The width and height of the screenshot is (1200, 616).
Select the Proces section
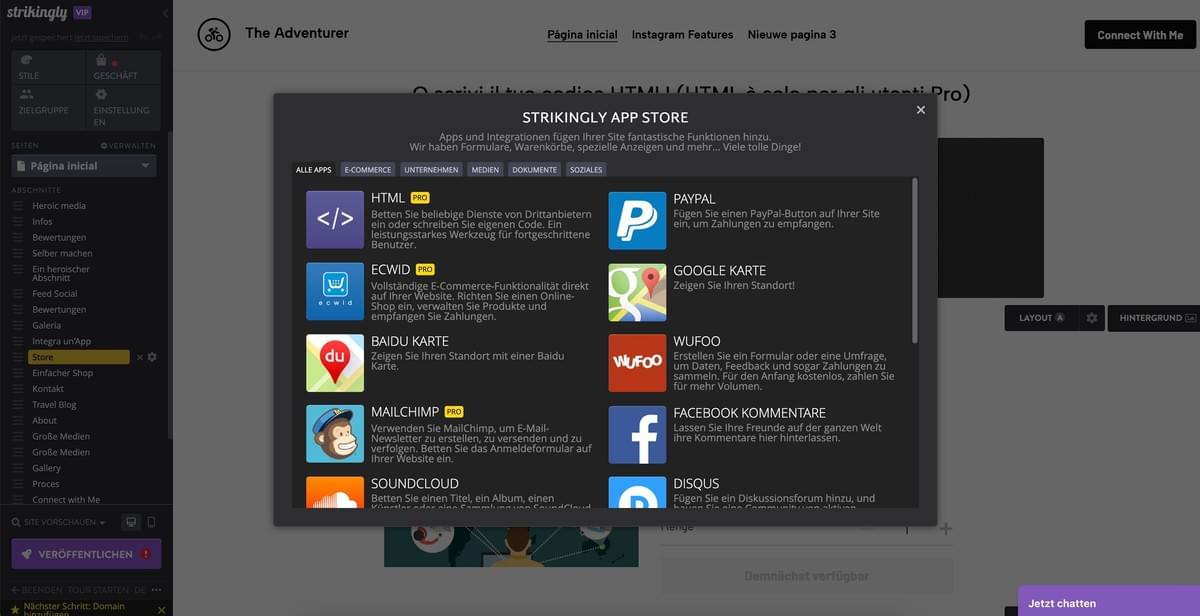pos(46,484)
